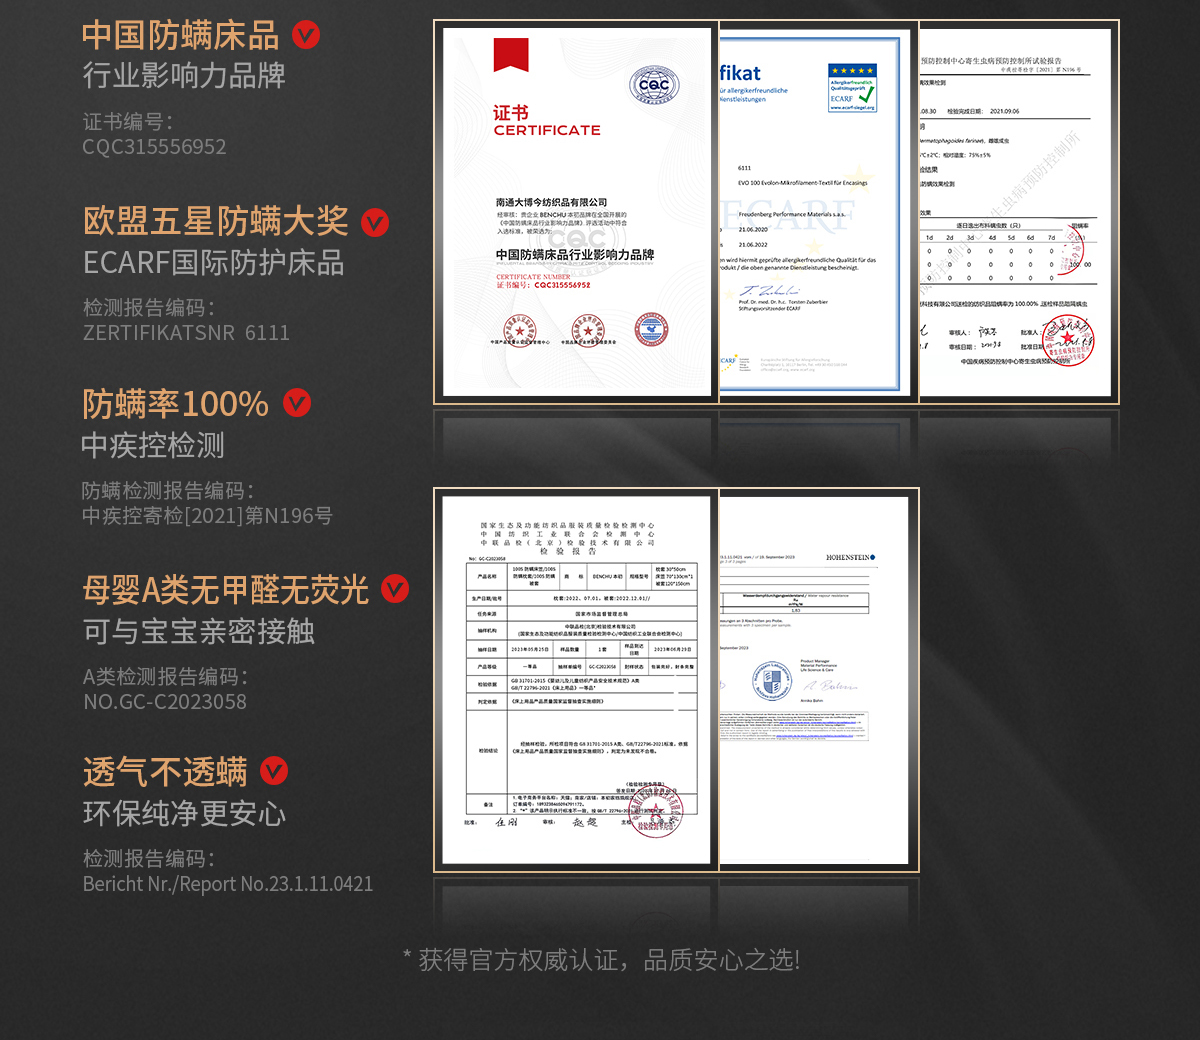The image size is (1200, 1040).
Task: Open the CDC mite-prevention test report thumbnail
Action: [1018, 212]
